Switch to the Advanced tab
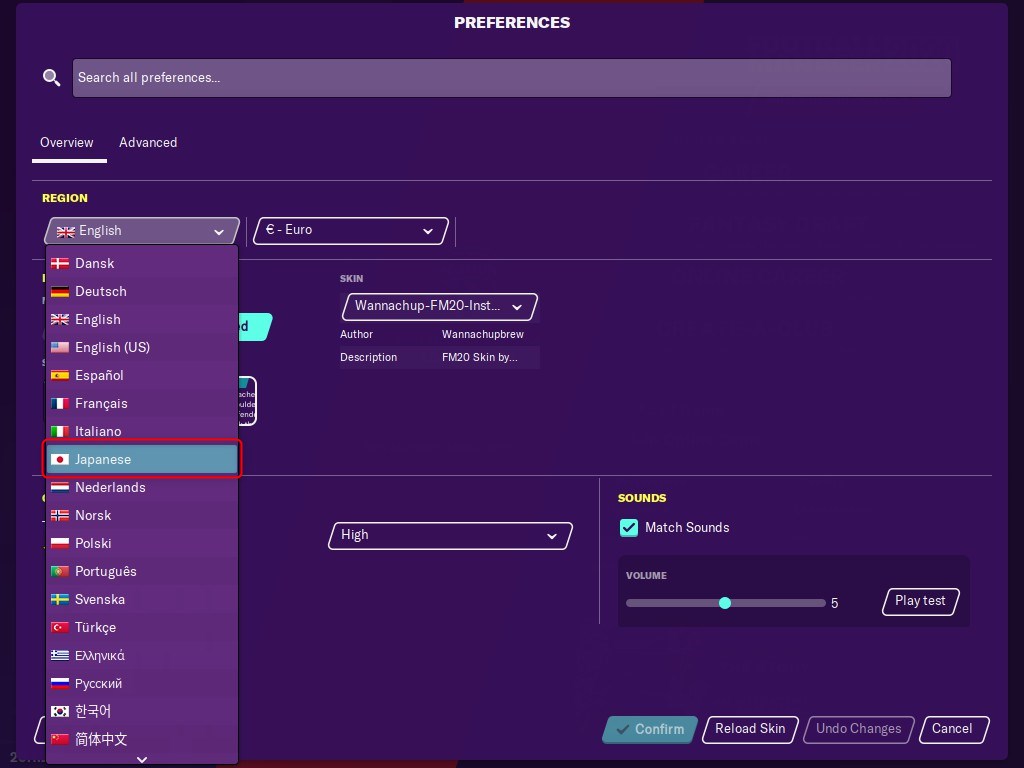1024x768 pixels. pos(148,142)
